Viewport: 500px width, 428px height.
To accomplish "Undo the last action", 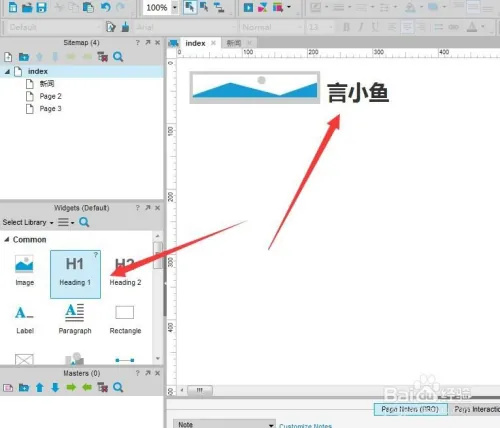I will (105, 7).
